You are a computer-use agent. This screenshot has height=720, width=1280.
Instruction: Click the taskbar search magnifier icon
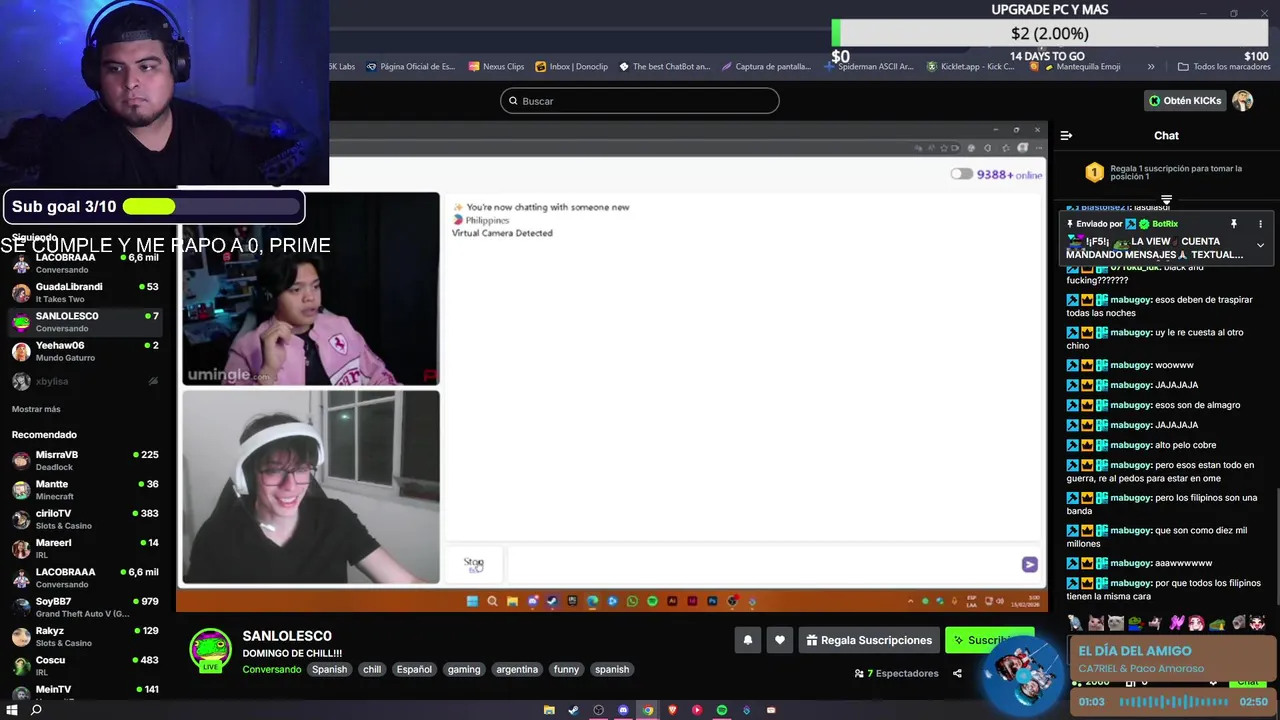click(36, 710)
